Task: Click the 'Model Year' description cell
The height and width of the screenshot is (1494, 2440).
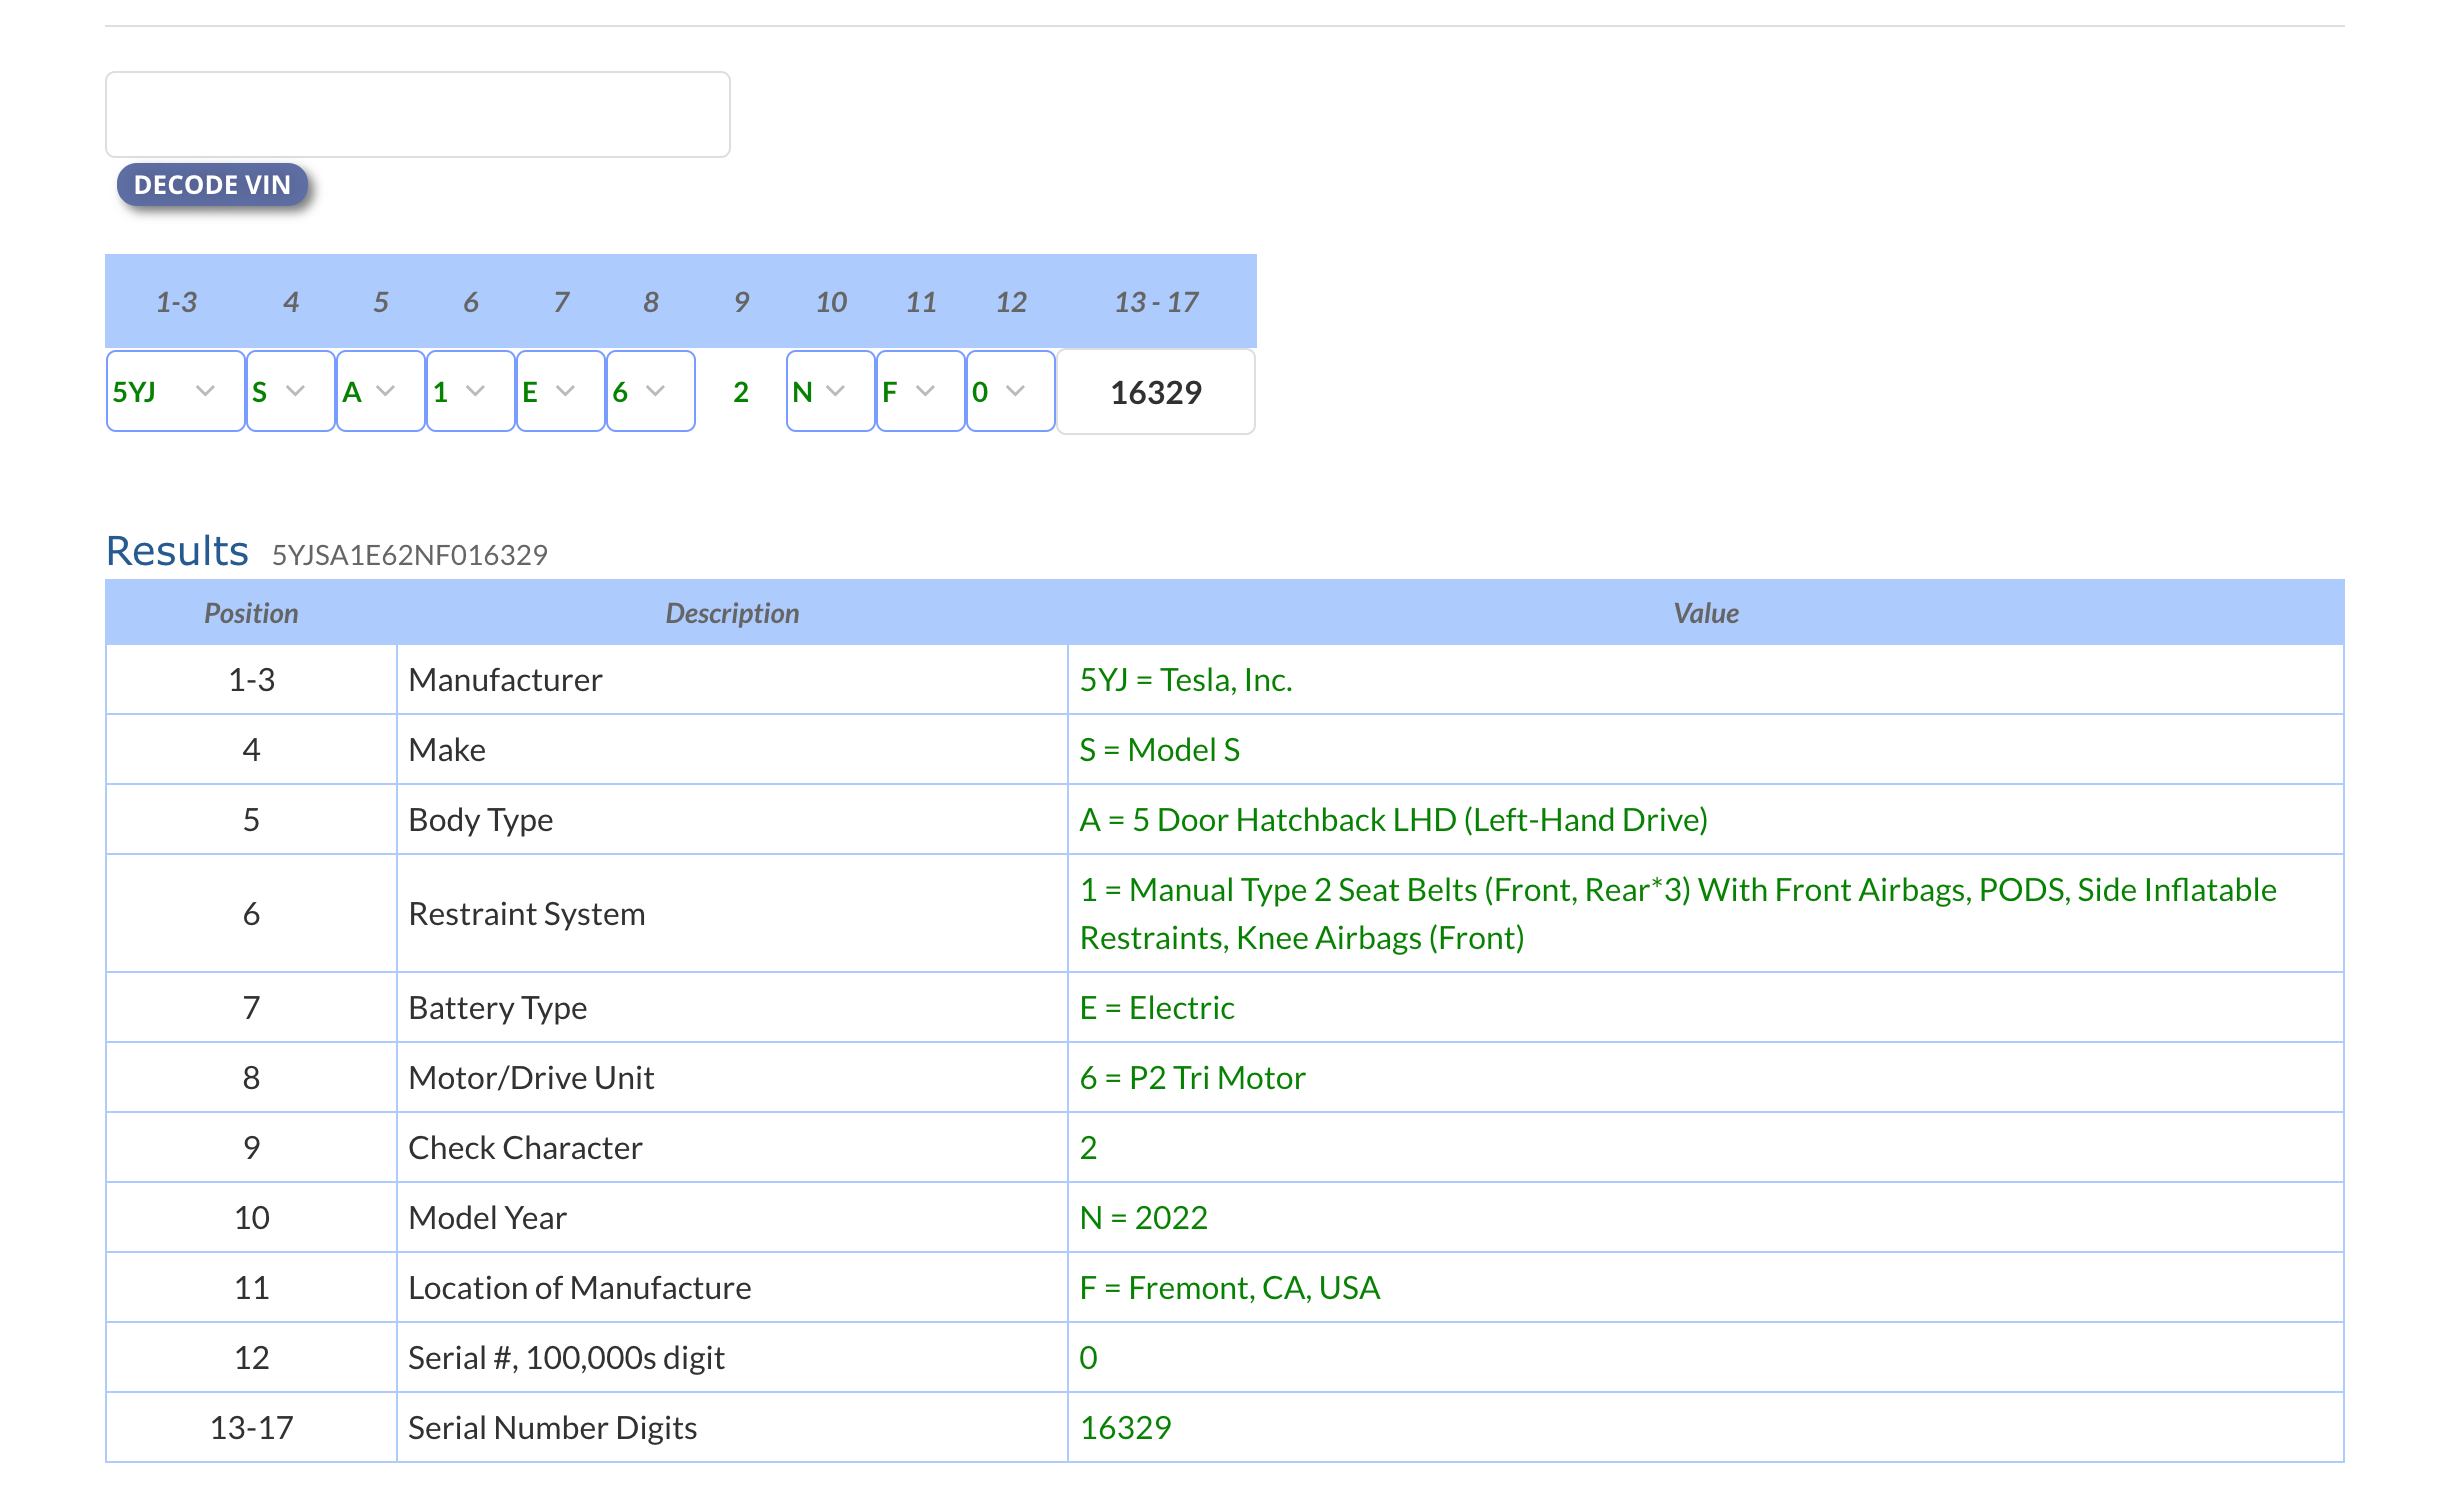Action: tap(732, 1218)
